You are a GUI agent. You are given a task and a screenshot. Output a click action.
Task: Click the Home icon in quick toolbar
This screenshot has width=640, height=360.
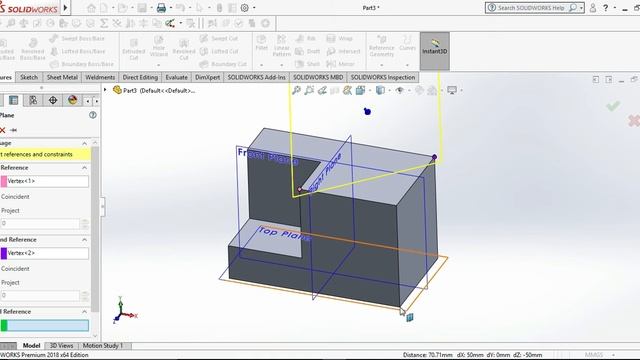click(x=91, y=8)
